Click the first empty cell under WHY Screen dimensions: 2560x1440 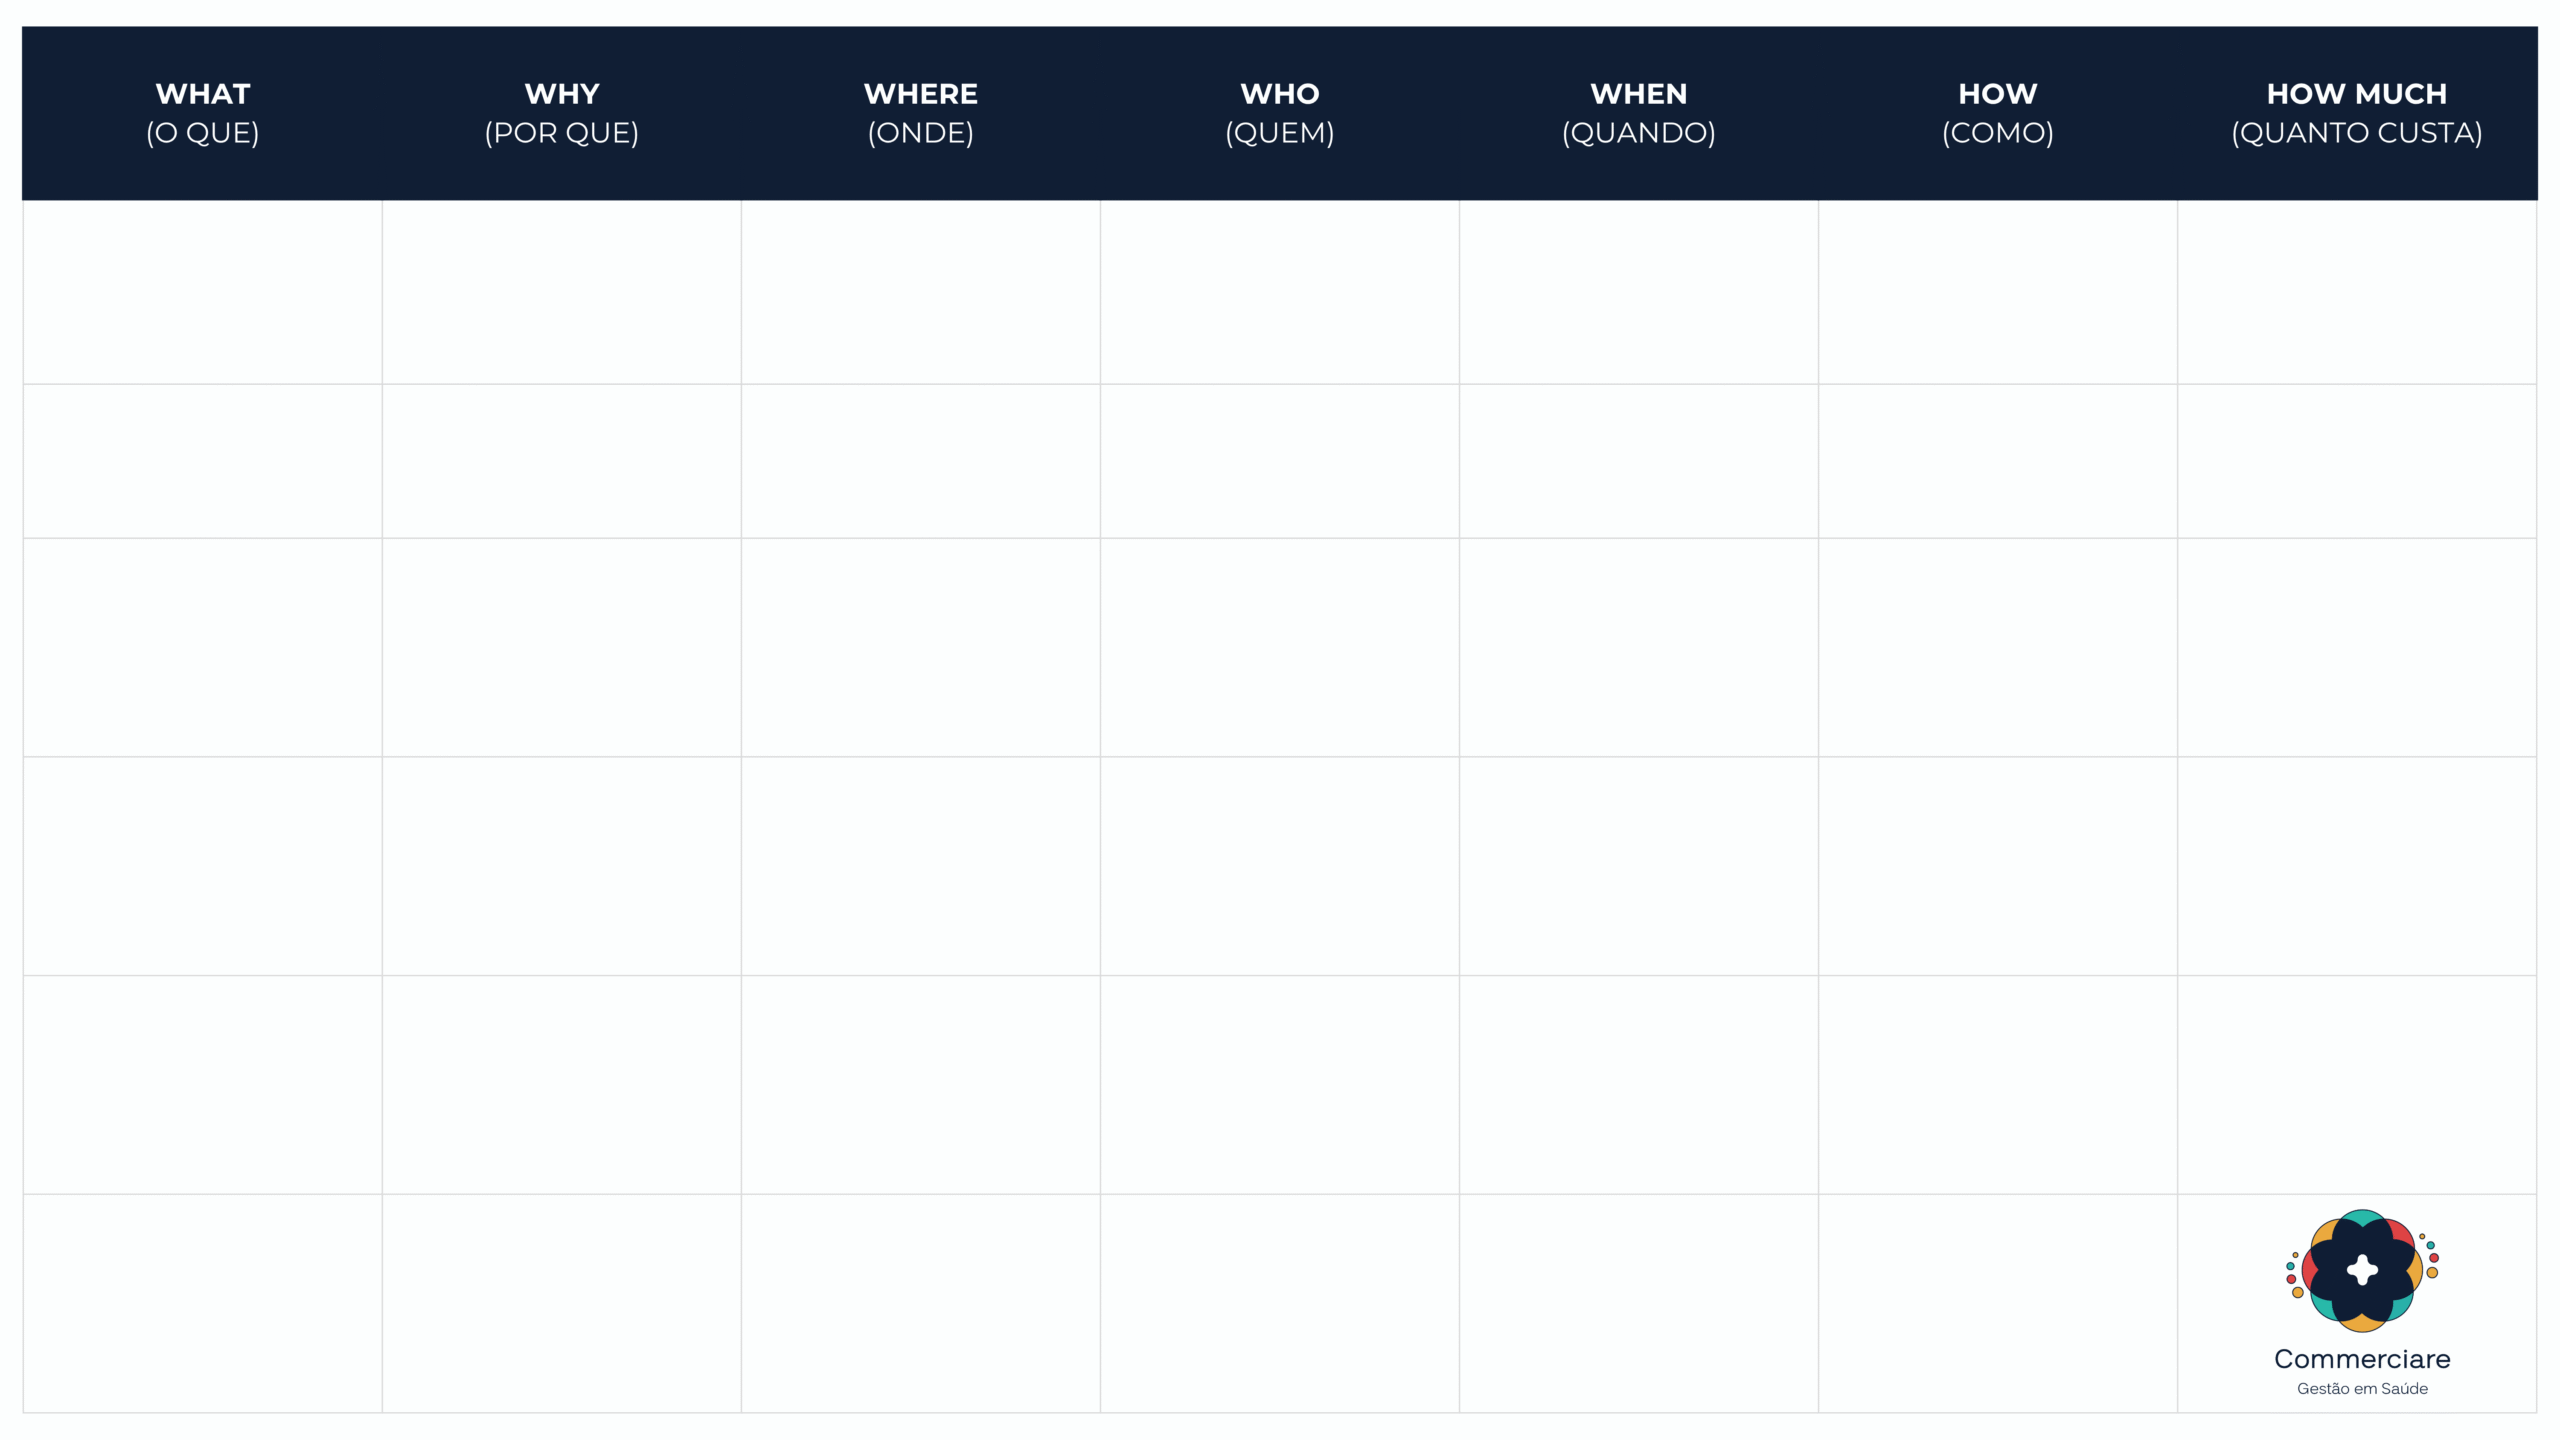[562, 292]
